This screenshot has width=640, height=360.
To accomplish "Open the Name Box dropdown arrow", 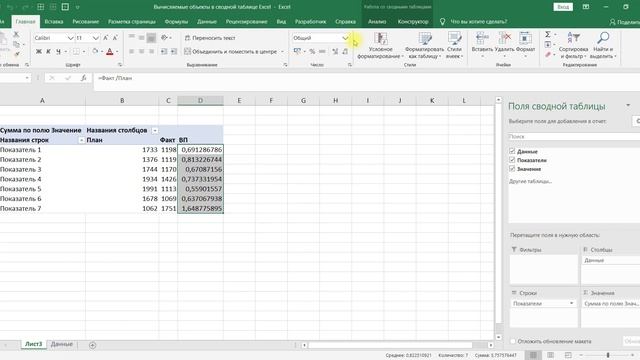I will (27, 78).
